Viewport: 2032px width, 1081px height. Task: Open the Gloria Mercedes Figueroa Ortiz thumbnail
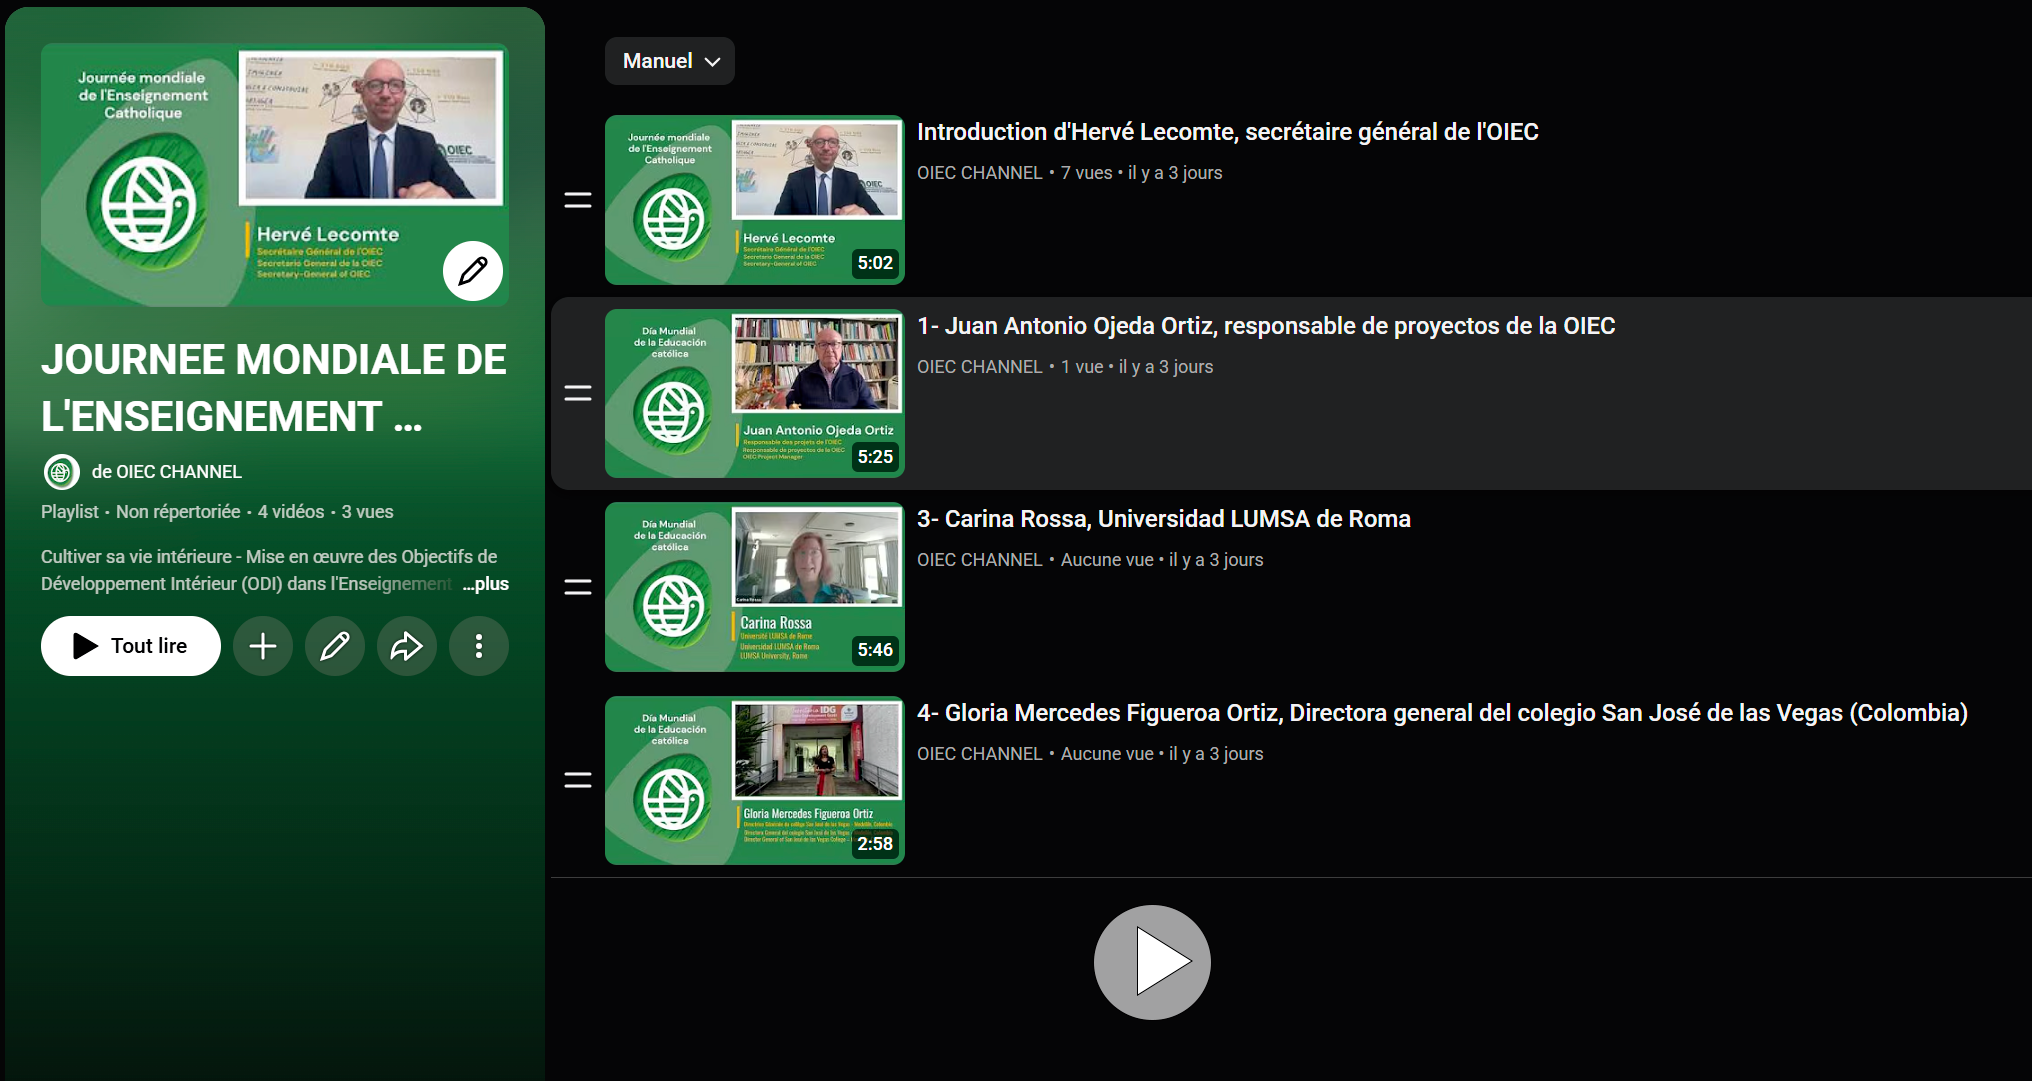coord(755,780)
